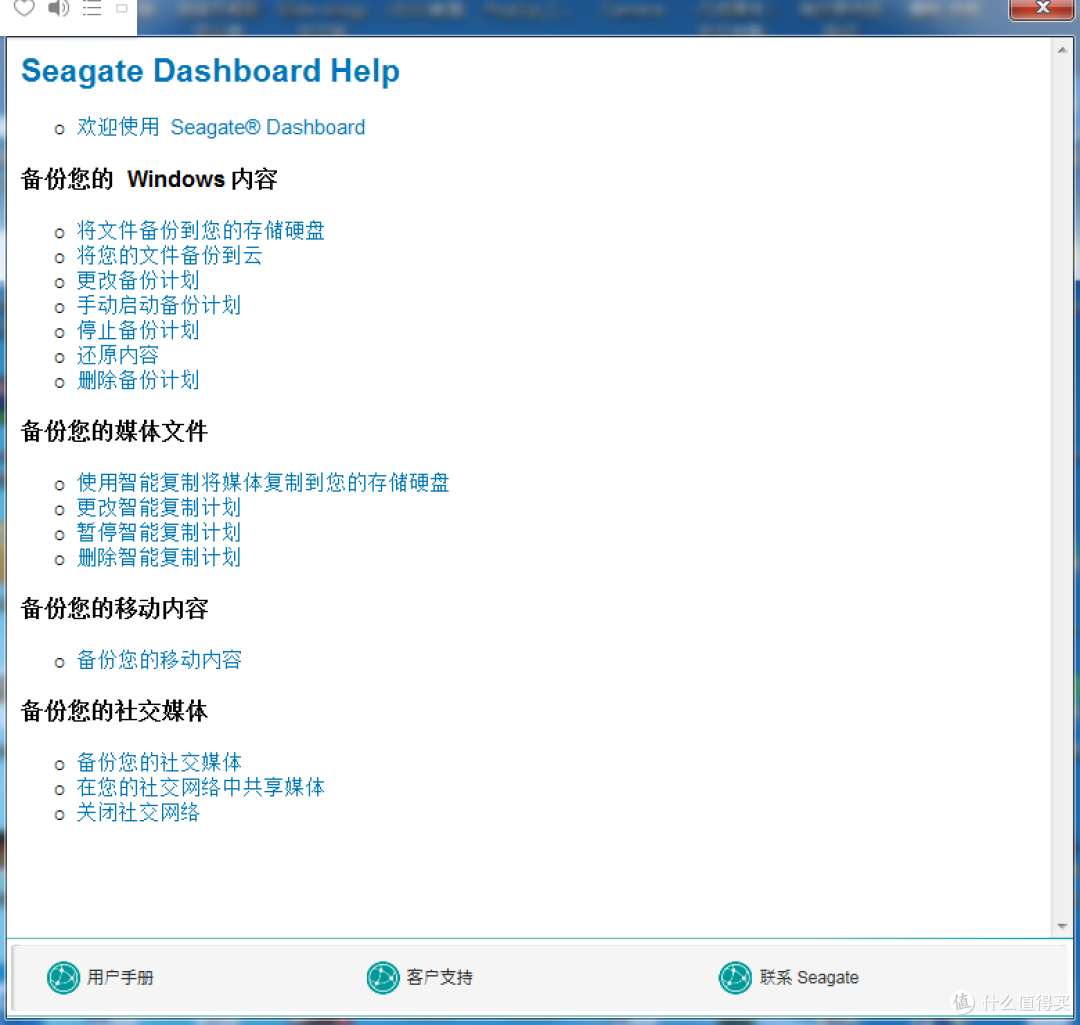Open 还原内容 link
Screen dimensions: 1080x1025
coord(118,355)
